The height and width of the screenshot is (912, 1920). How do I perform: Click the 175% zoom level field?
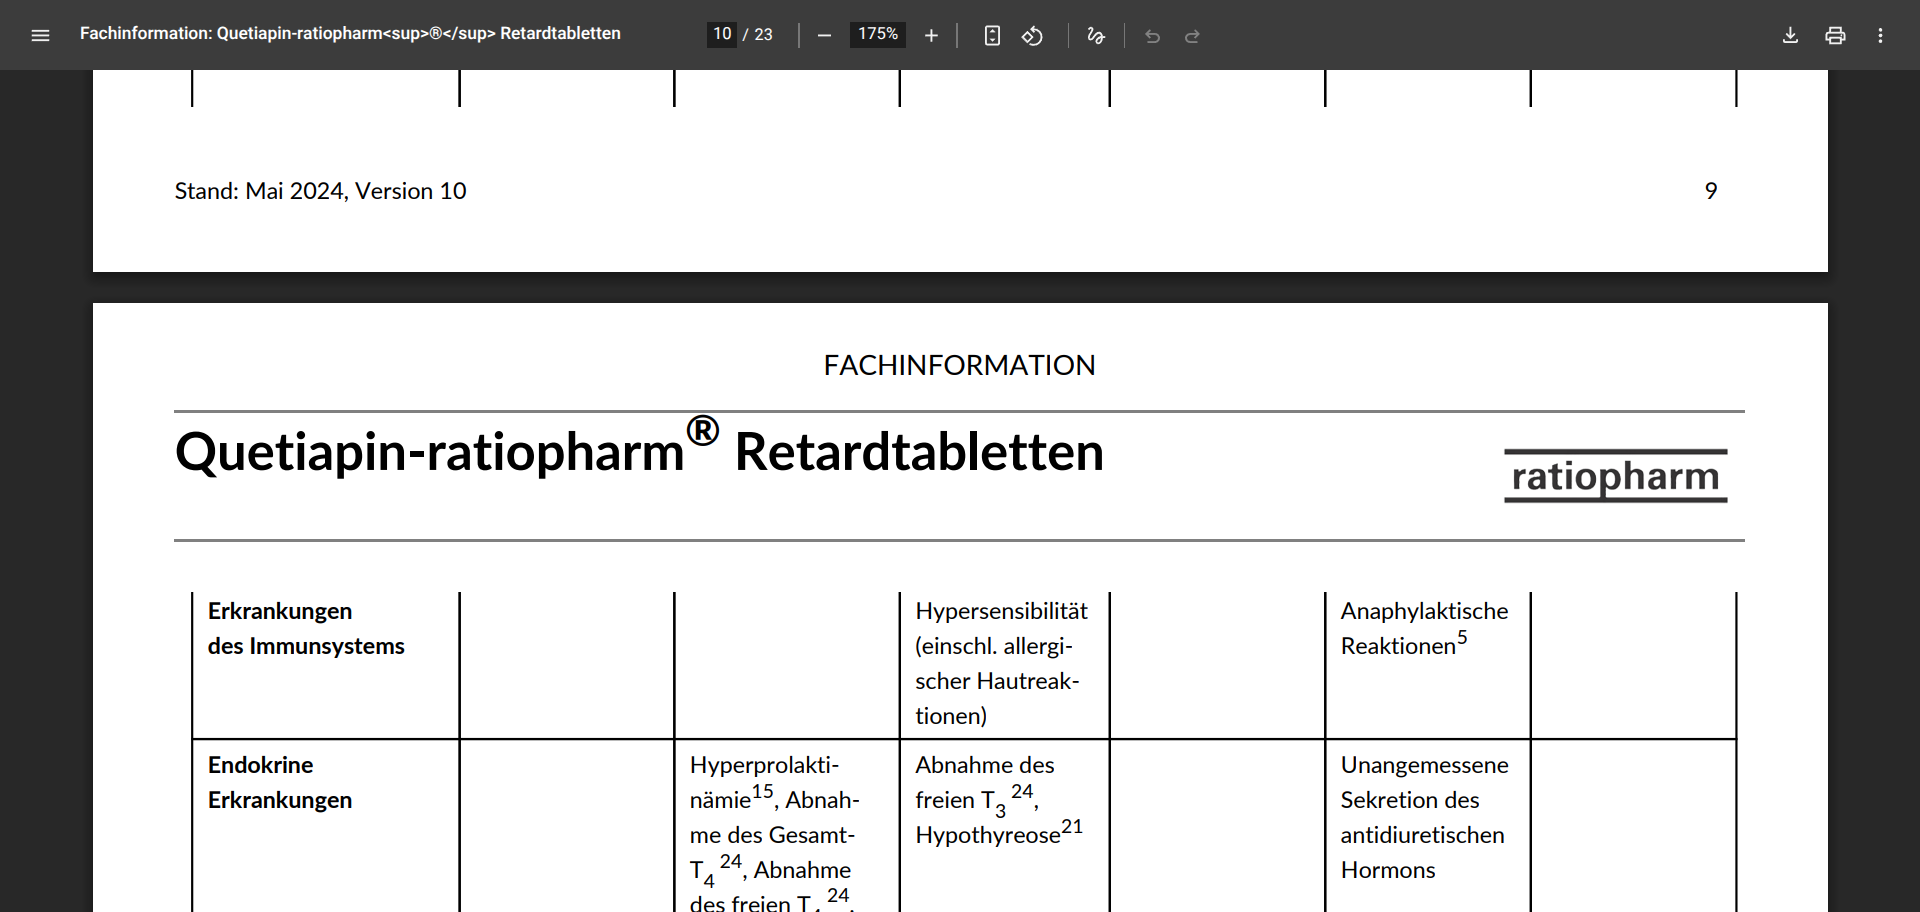(878, 34)
